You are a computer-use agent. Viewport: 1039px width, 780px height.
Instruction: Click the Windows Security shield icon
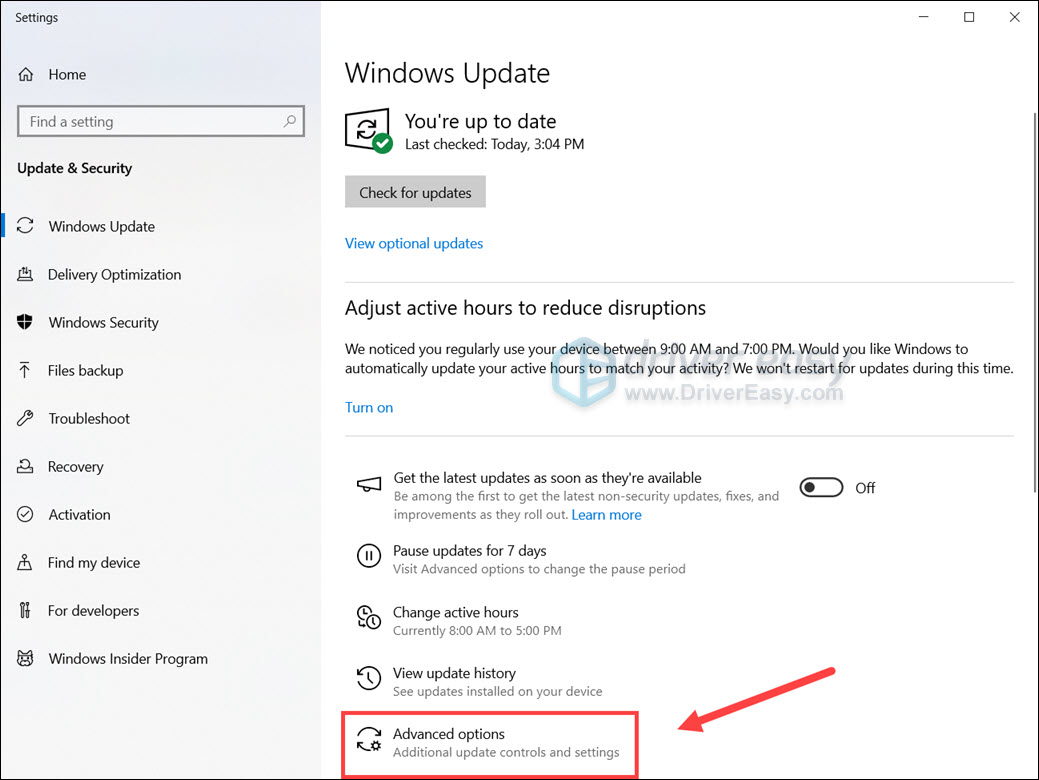click(26, 323)
